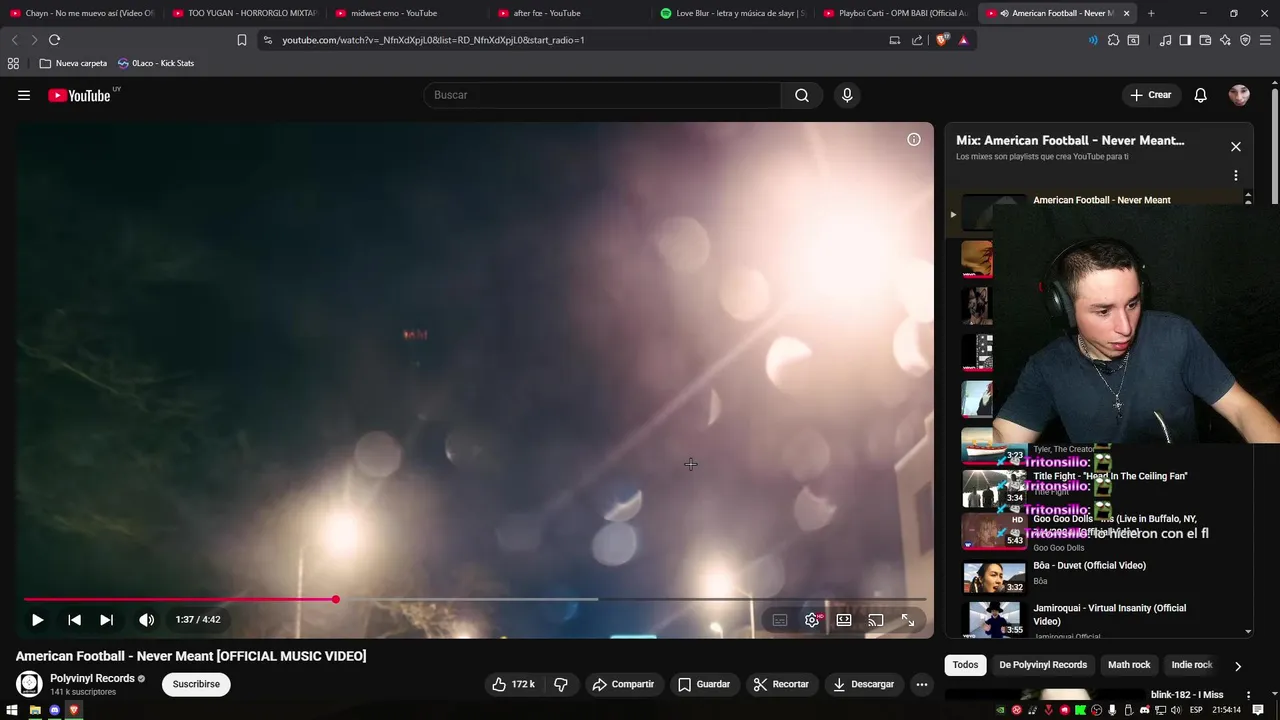Image resolution: width=1280 pixels, height=720 pixels.
Task: Bookmark this page in address bar
Action: point(241,40)
